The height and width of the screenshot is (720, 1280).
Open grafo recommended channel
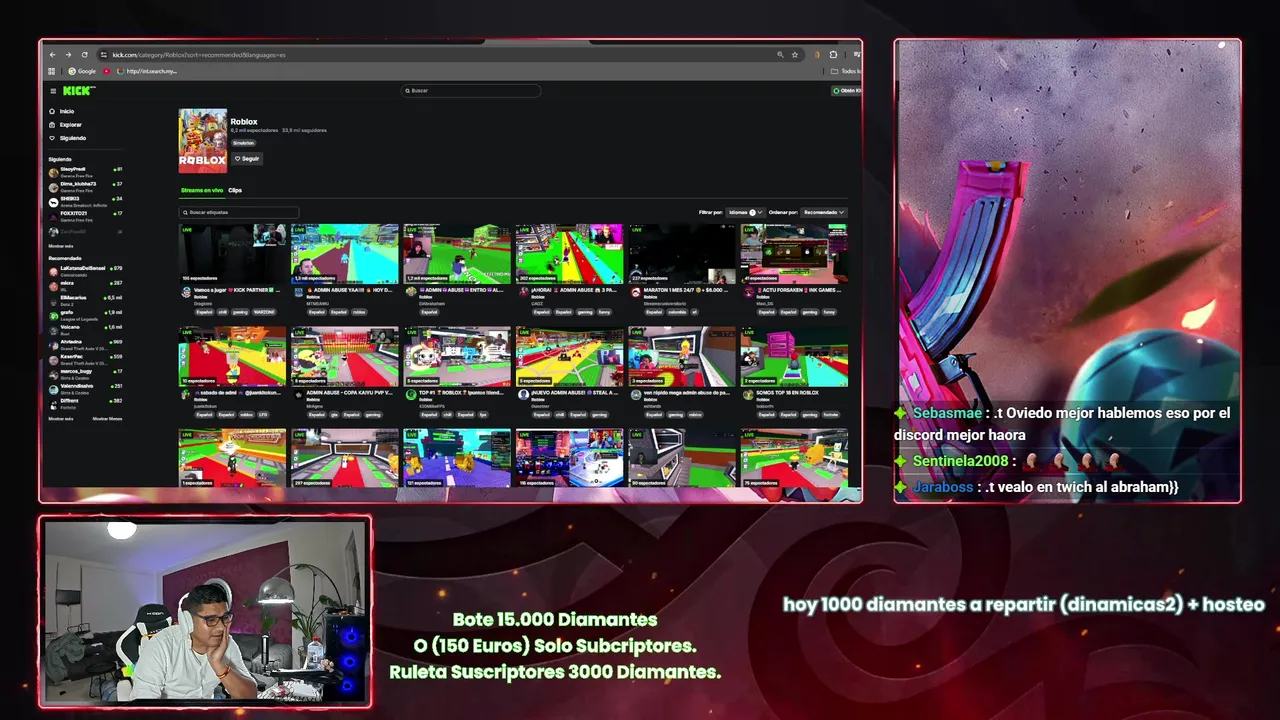85,314
